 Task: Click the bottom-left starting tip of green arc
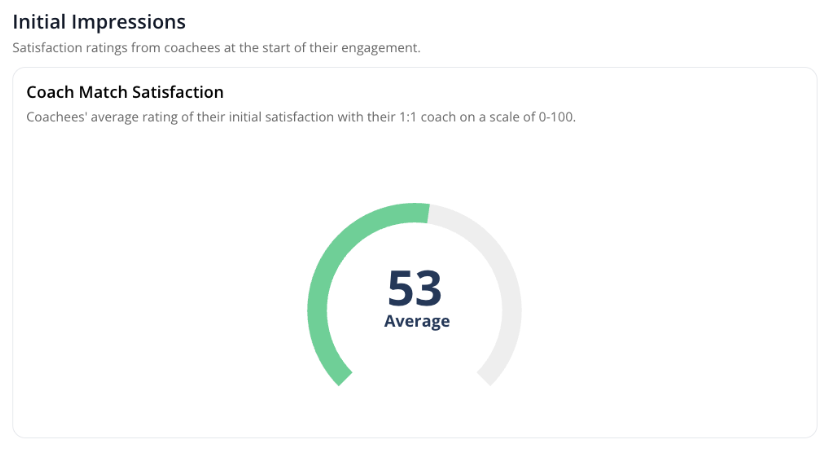click(341, 376)
